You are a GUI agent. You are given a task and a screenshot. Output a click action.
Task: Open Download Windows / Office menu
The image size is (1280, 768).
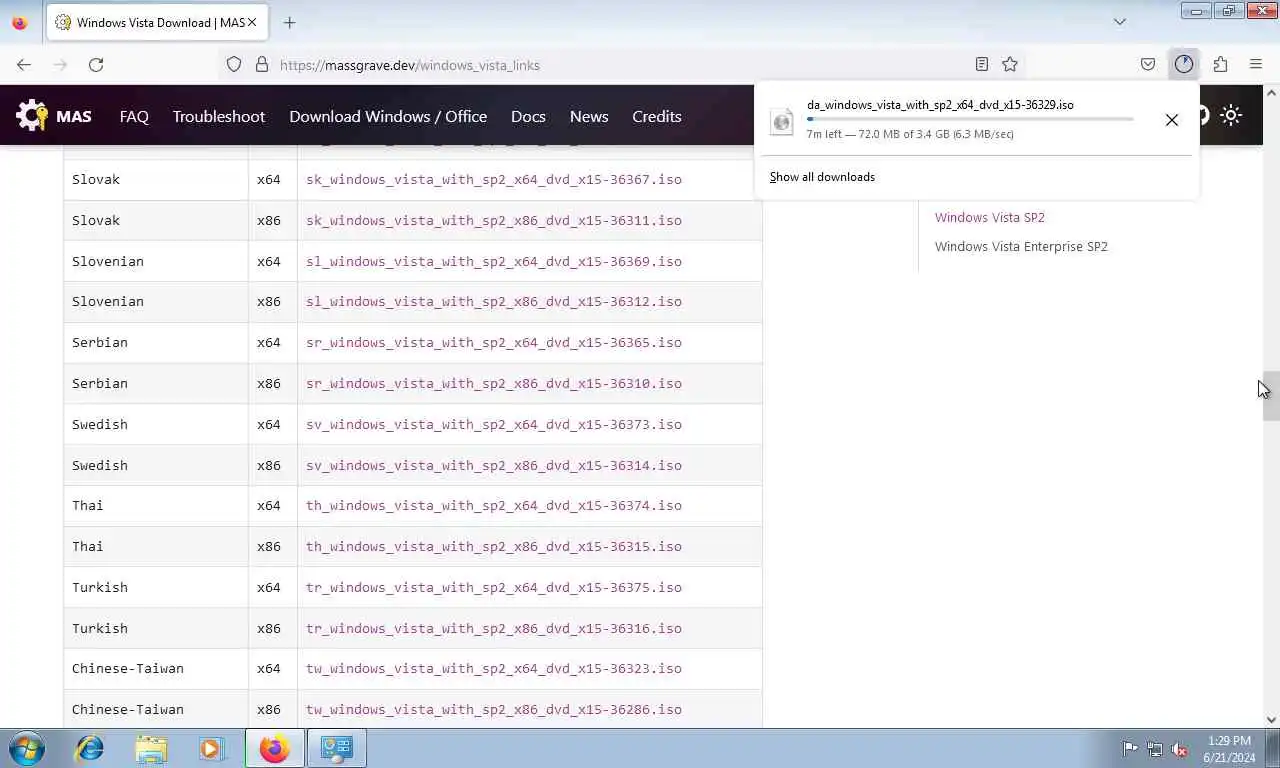point(388,116)
